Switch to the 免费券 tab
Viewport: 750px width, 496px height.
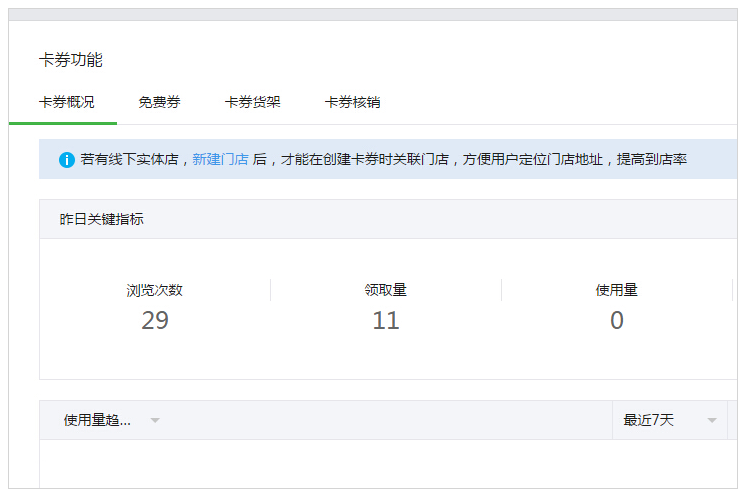click(x=159, y=102)
